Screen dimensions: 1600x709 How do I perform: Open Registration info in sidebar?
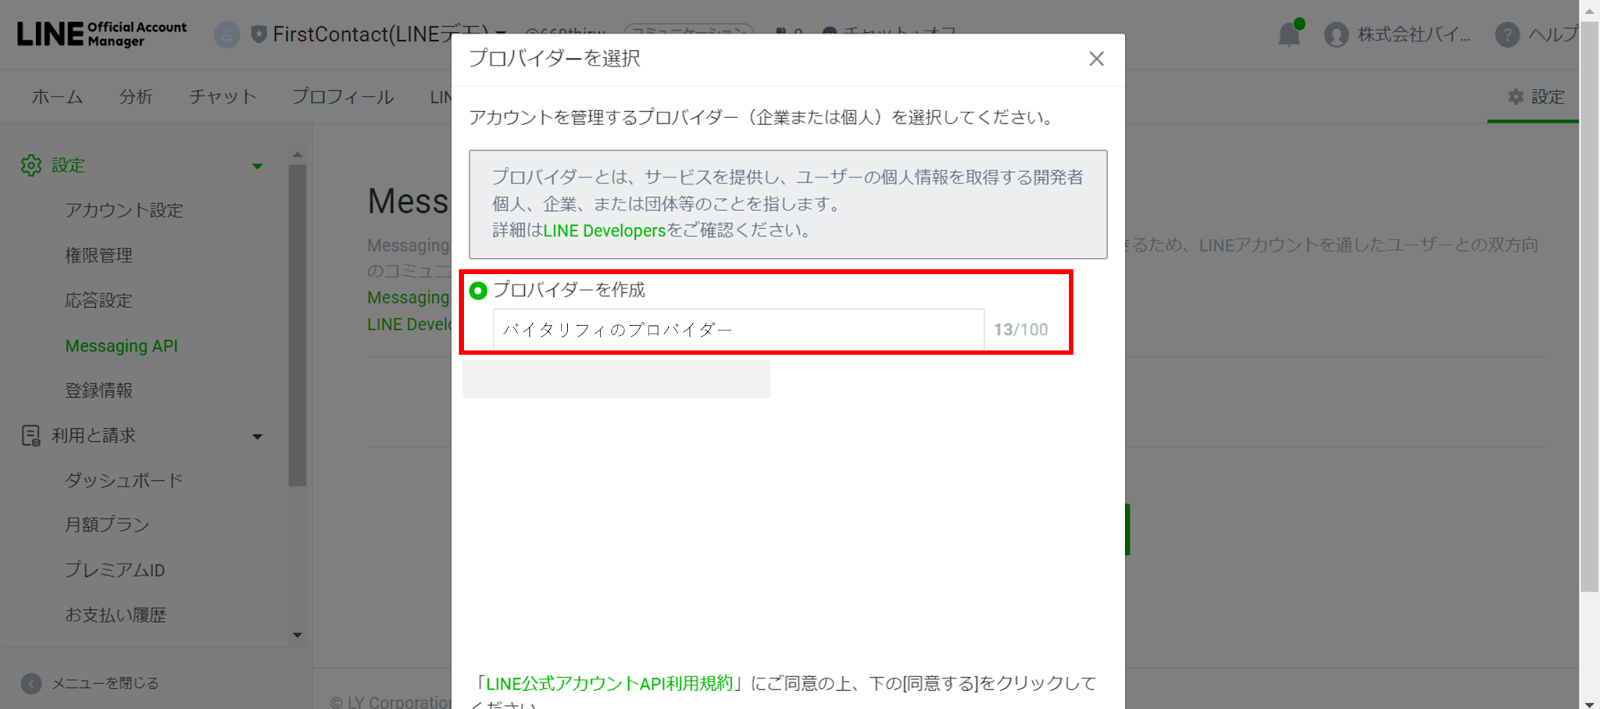[x=99, y=391]
